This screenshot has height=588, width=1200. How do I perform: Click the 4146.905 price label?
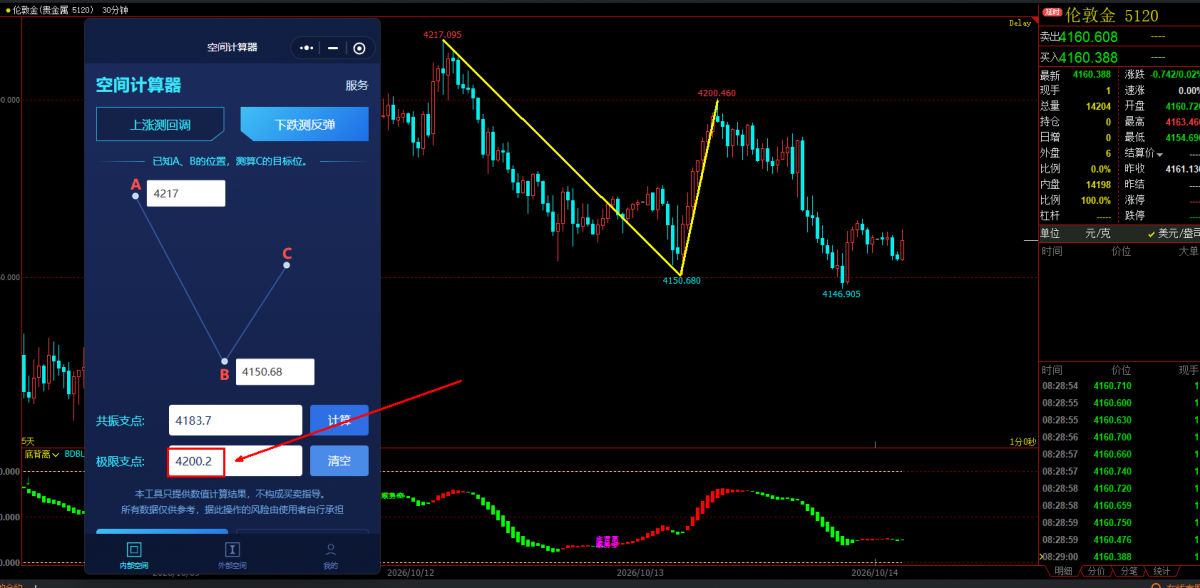pyautogui.click(x=841, y=294)
